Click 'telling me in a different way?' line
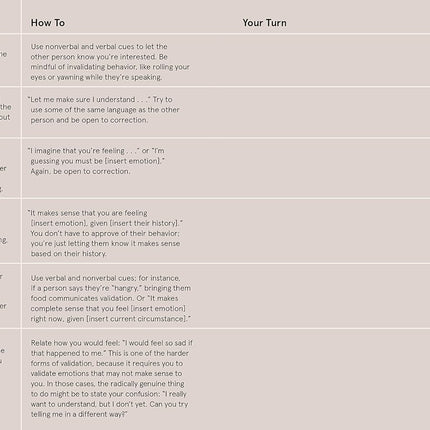 click(79, 414)
